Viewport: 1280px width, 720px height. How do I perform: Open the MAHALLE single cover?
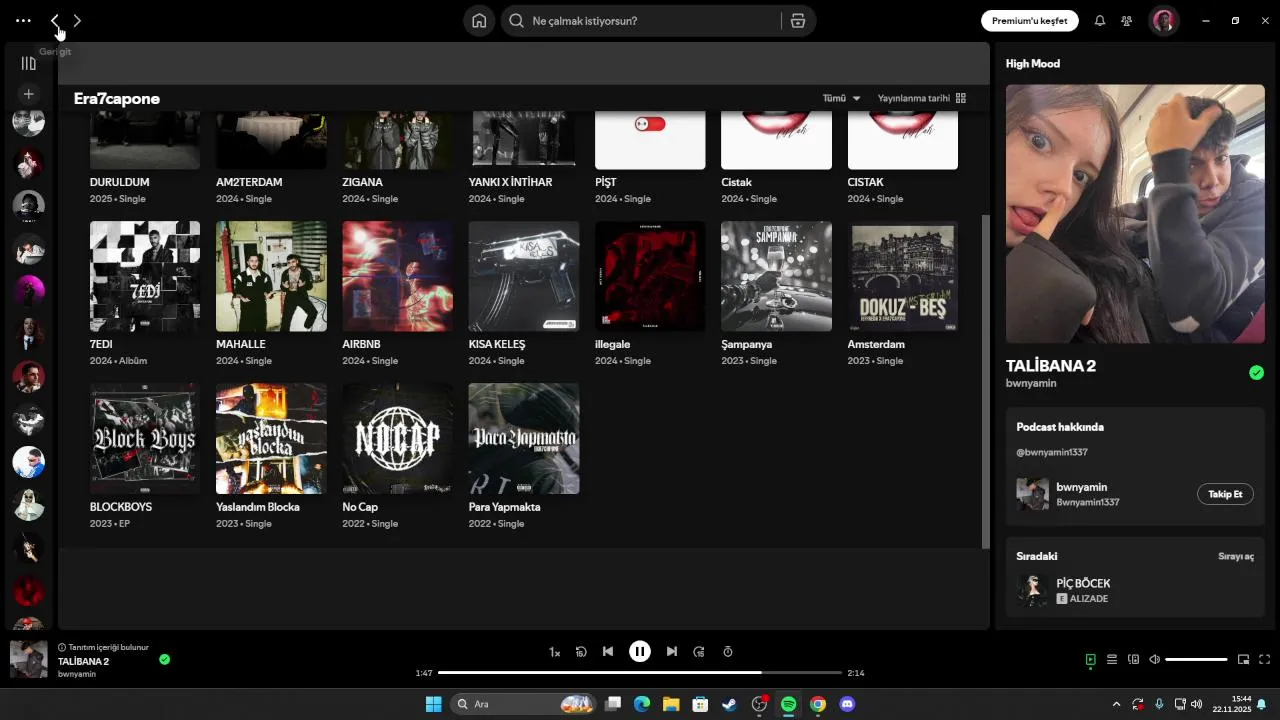271,276
